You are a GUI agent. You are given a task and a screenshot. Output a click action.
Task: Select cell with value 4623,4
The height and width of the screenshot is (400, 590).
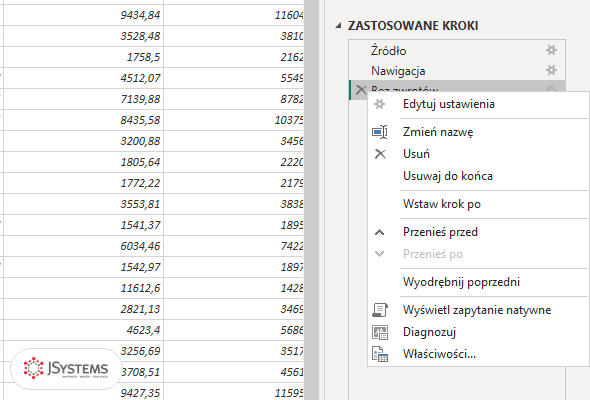point(84,331)
